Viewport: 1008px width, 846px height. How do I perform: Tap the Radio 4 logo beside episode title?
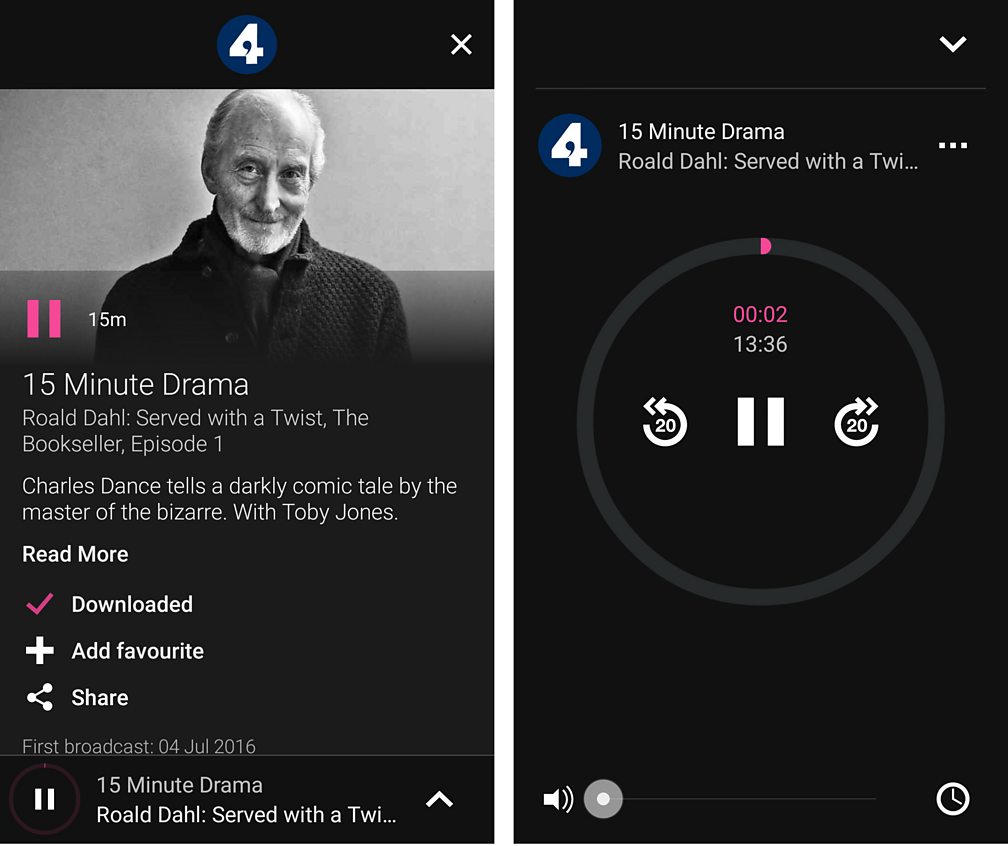[x=569, y=145]
